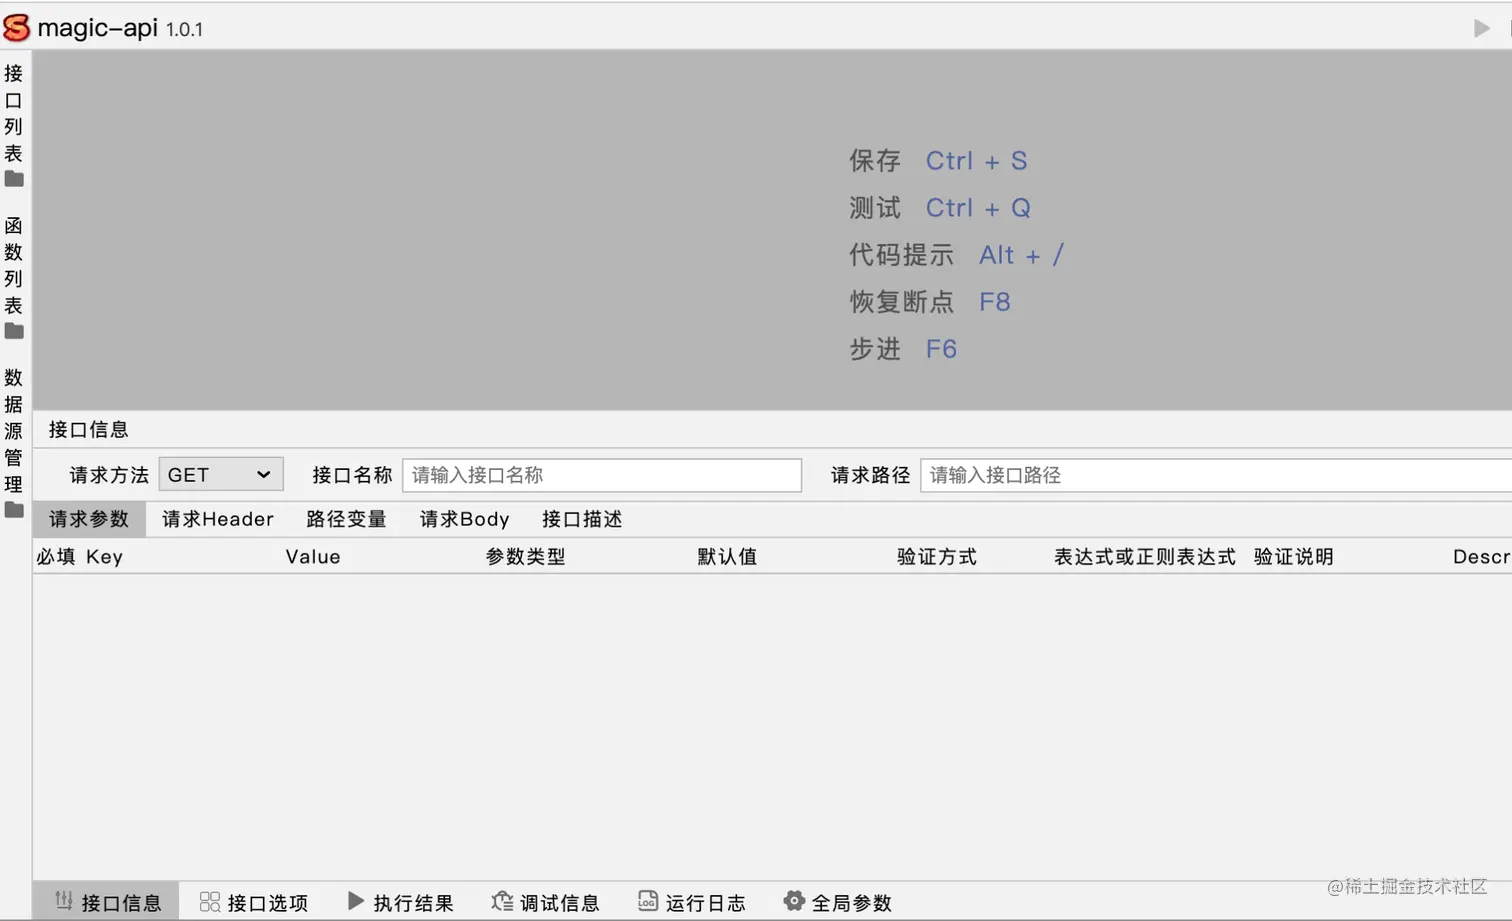Click the magic-api logo icon
The image size is (1512, 921).
[16, 28]
